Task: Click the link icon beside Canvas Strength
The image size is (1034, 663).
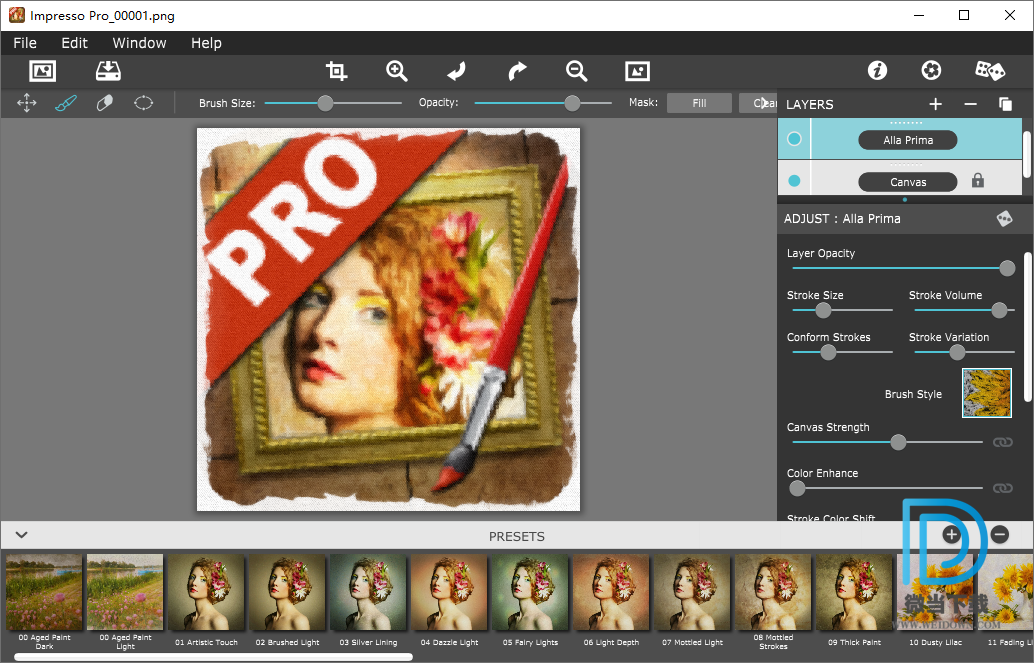Action: [x=1002, y=442]
